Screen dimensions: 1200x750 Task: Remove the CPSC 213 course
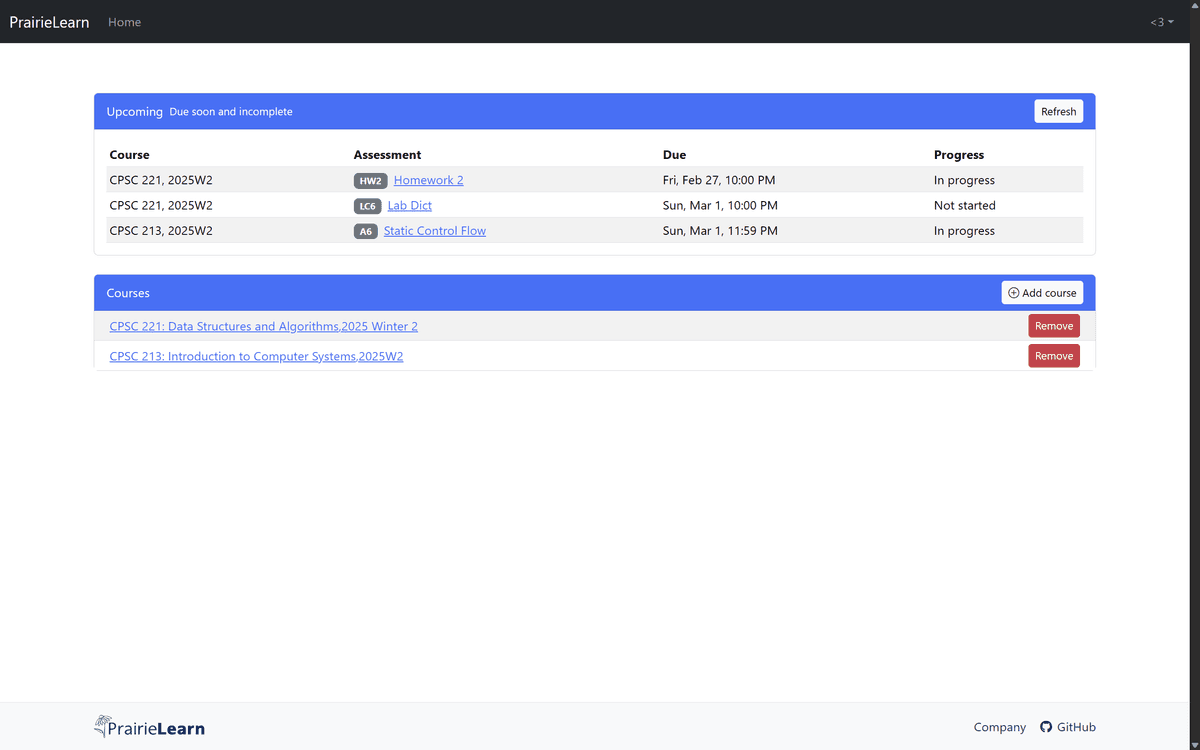pyautogui.click(x=1053, y=355)
